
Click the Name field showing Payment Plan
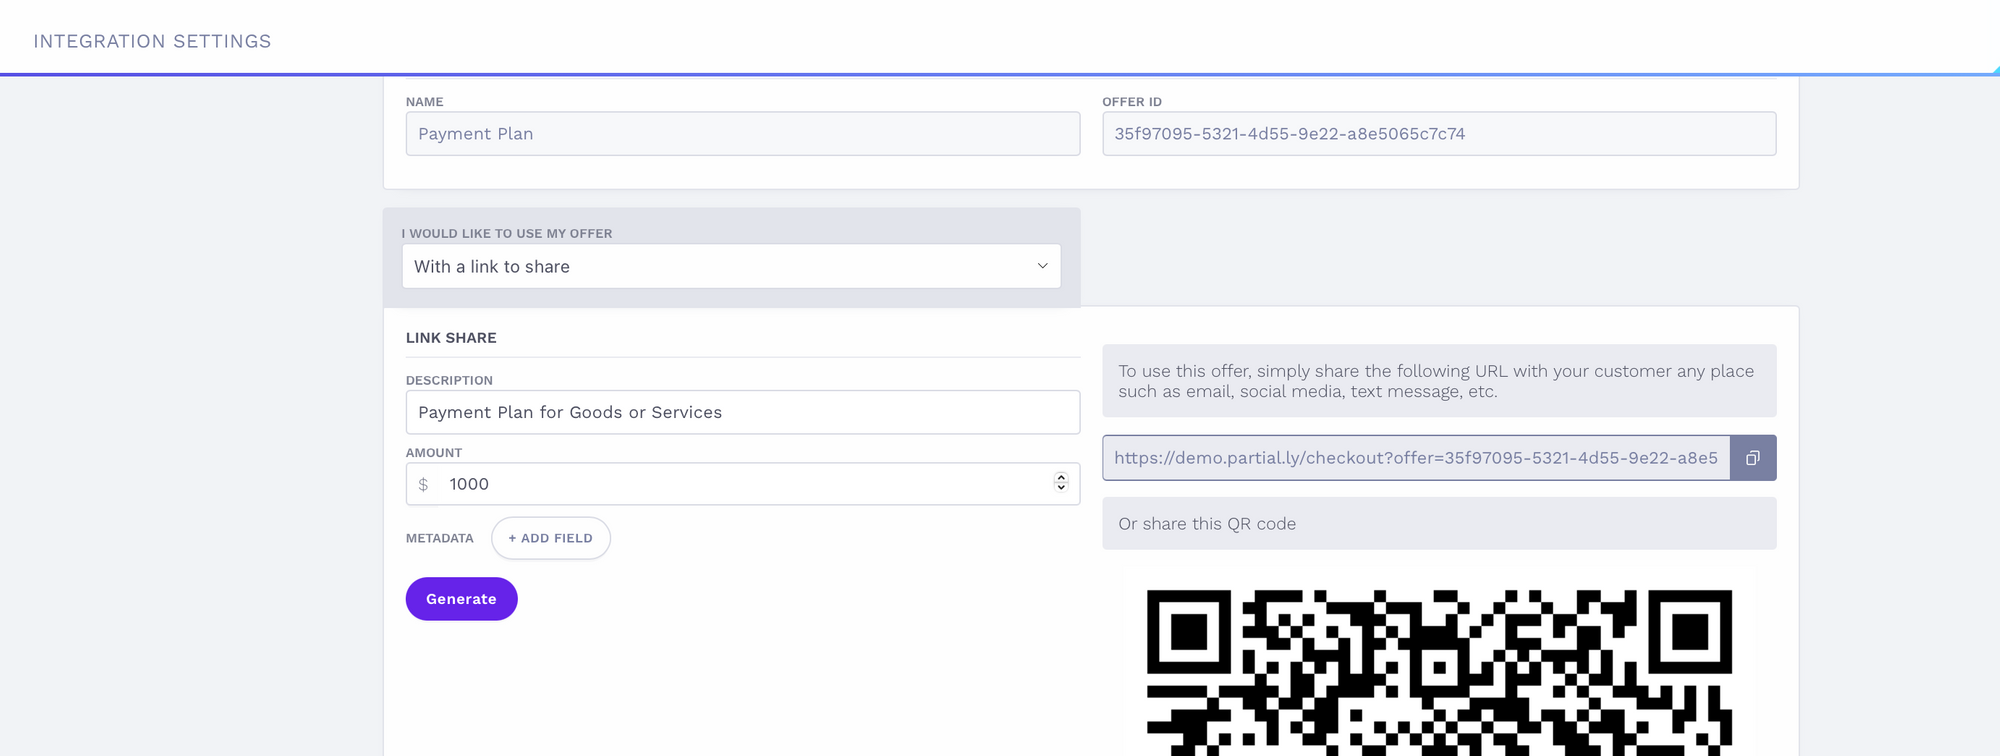pyautogui.click(x=743, y=134)
